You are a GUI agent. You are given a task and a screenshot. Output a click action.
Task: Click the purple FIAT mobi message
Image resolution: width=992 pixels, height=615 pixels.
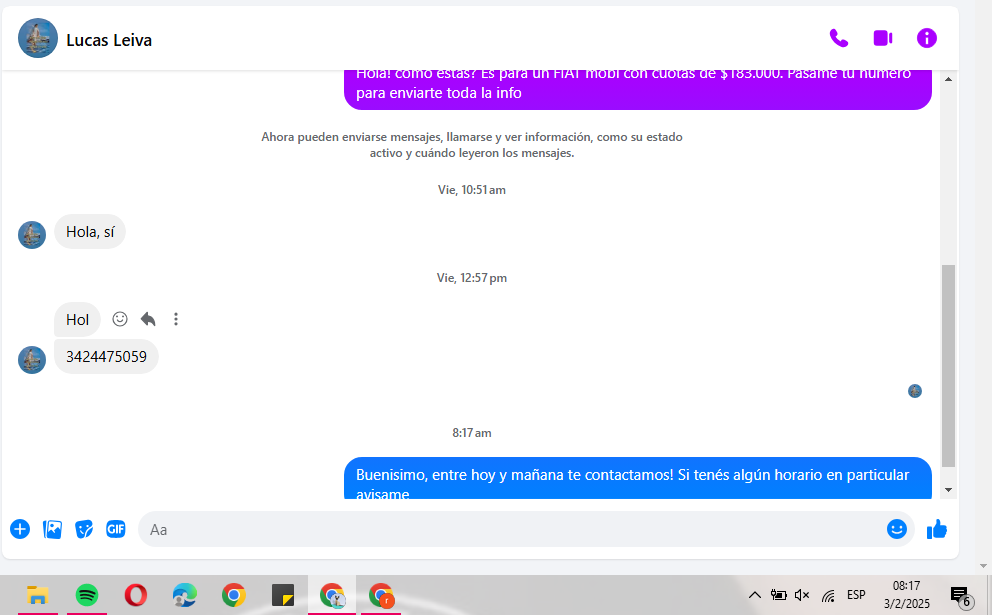point(638,89)
